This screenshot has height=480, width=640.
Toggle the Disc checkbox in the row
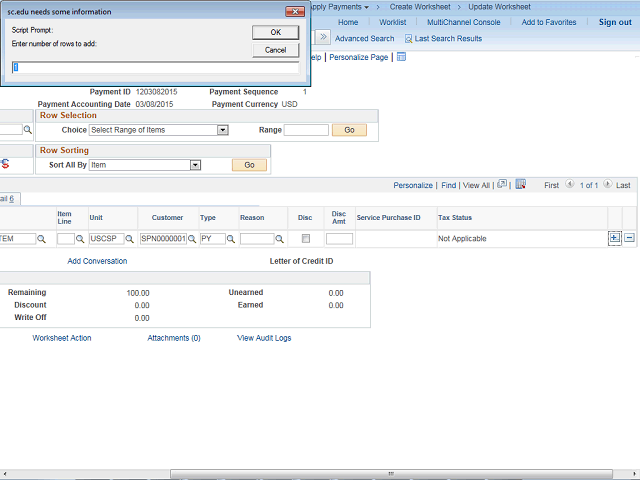[306, 239]
